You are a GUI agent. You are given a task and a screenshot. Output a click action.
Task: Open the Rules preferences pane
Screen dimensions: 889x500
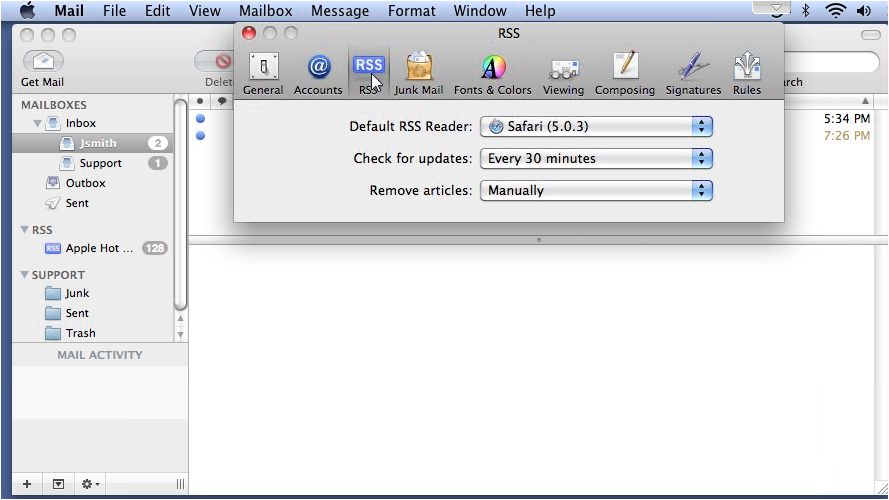tap(747, 74)
